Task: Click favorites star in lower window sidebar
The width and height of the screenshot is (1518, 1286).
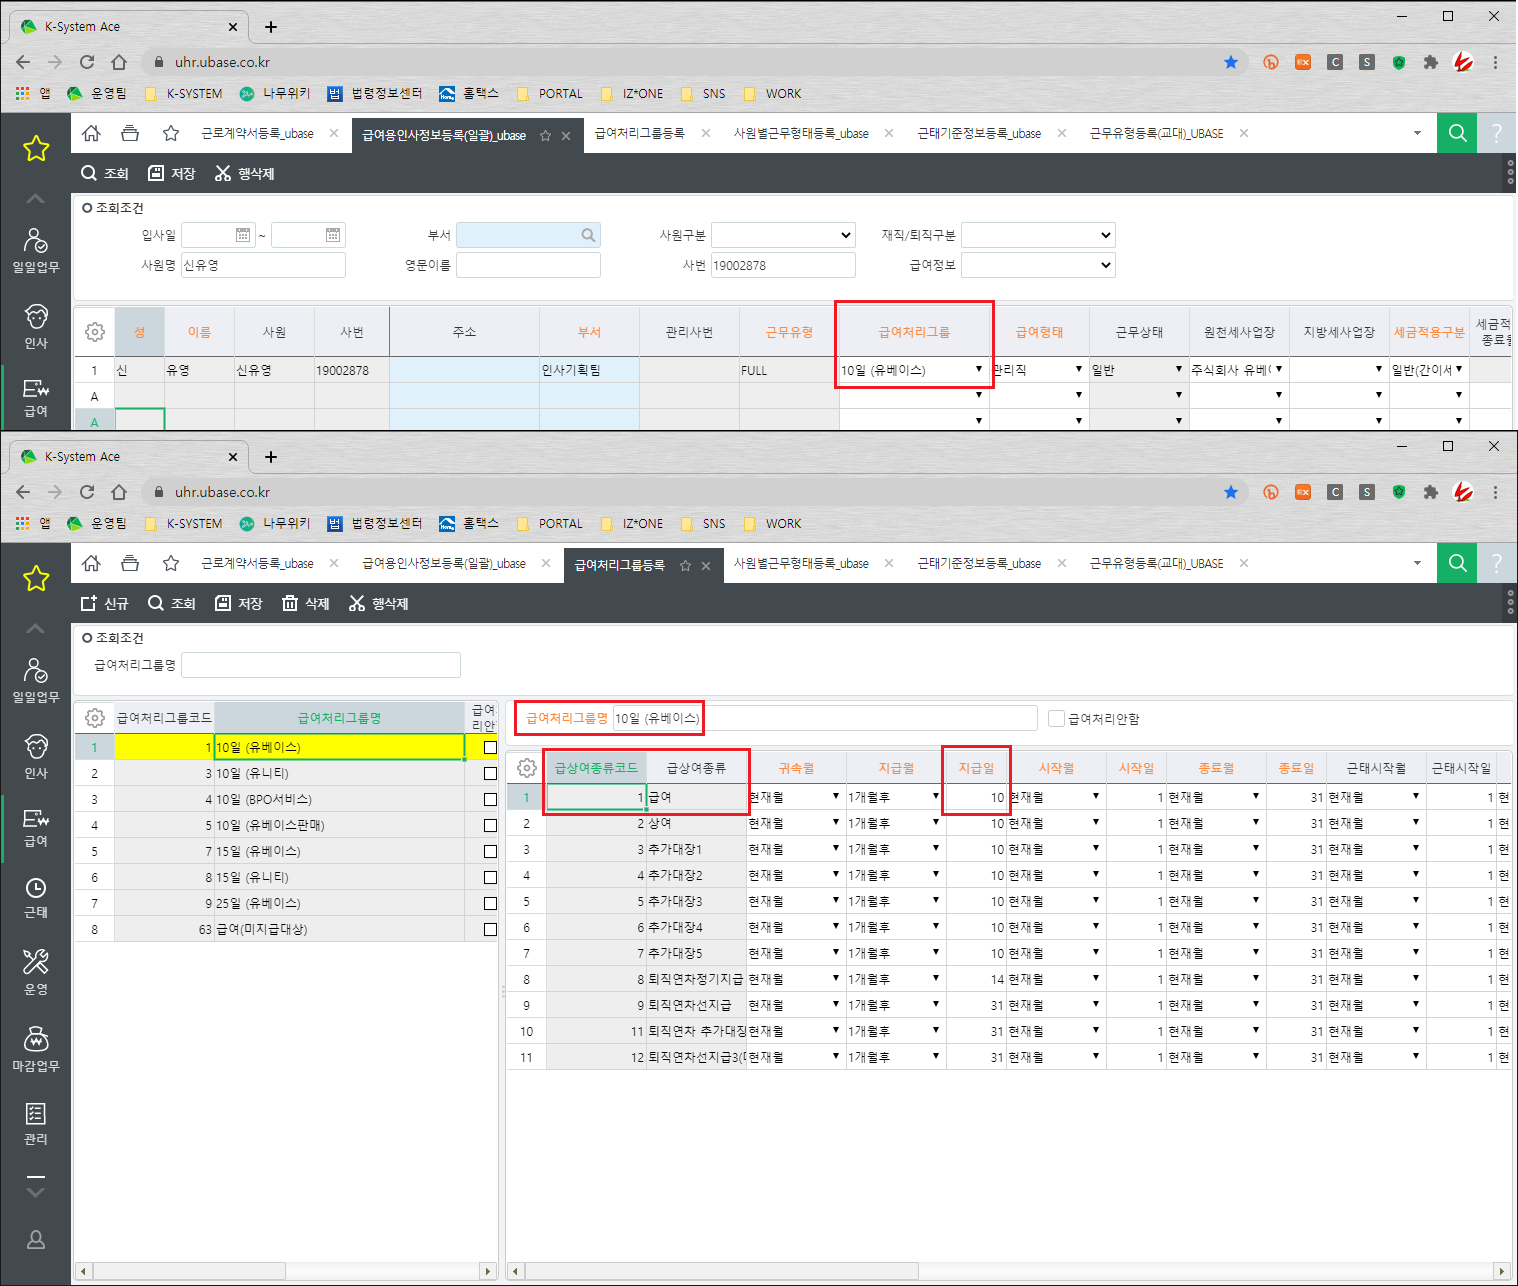Action: [x=36, y=579]
